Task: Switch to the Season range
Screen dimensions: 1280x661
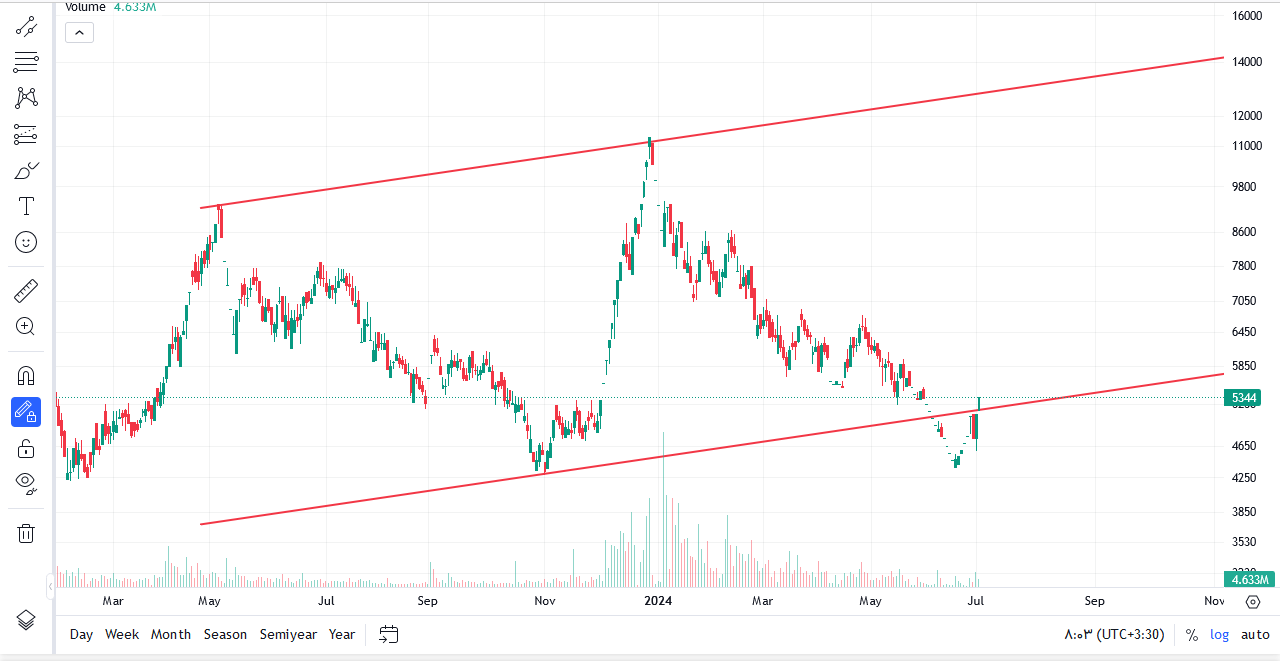Action: tap(225, 634)
